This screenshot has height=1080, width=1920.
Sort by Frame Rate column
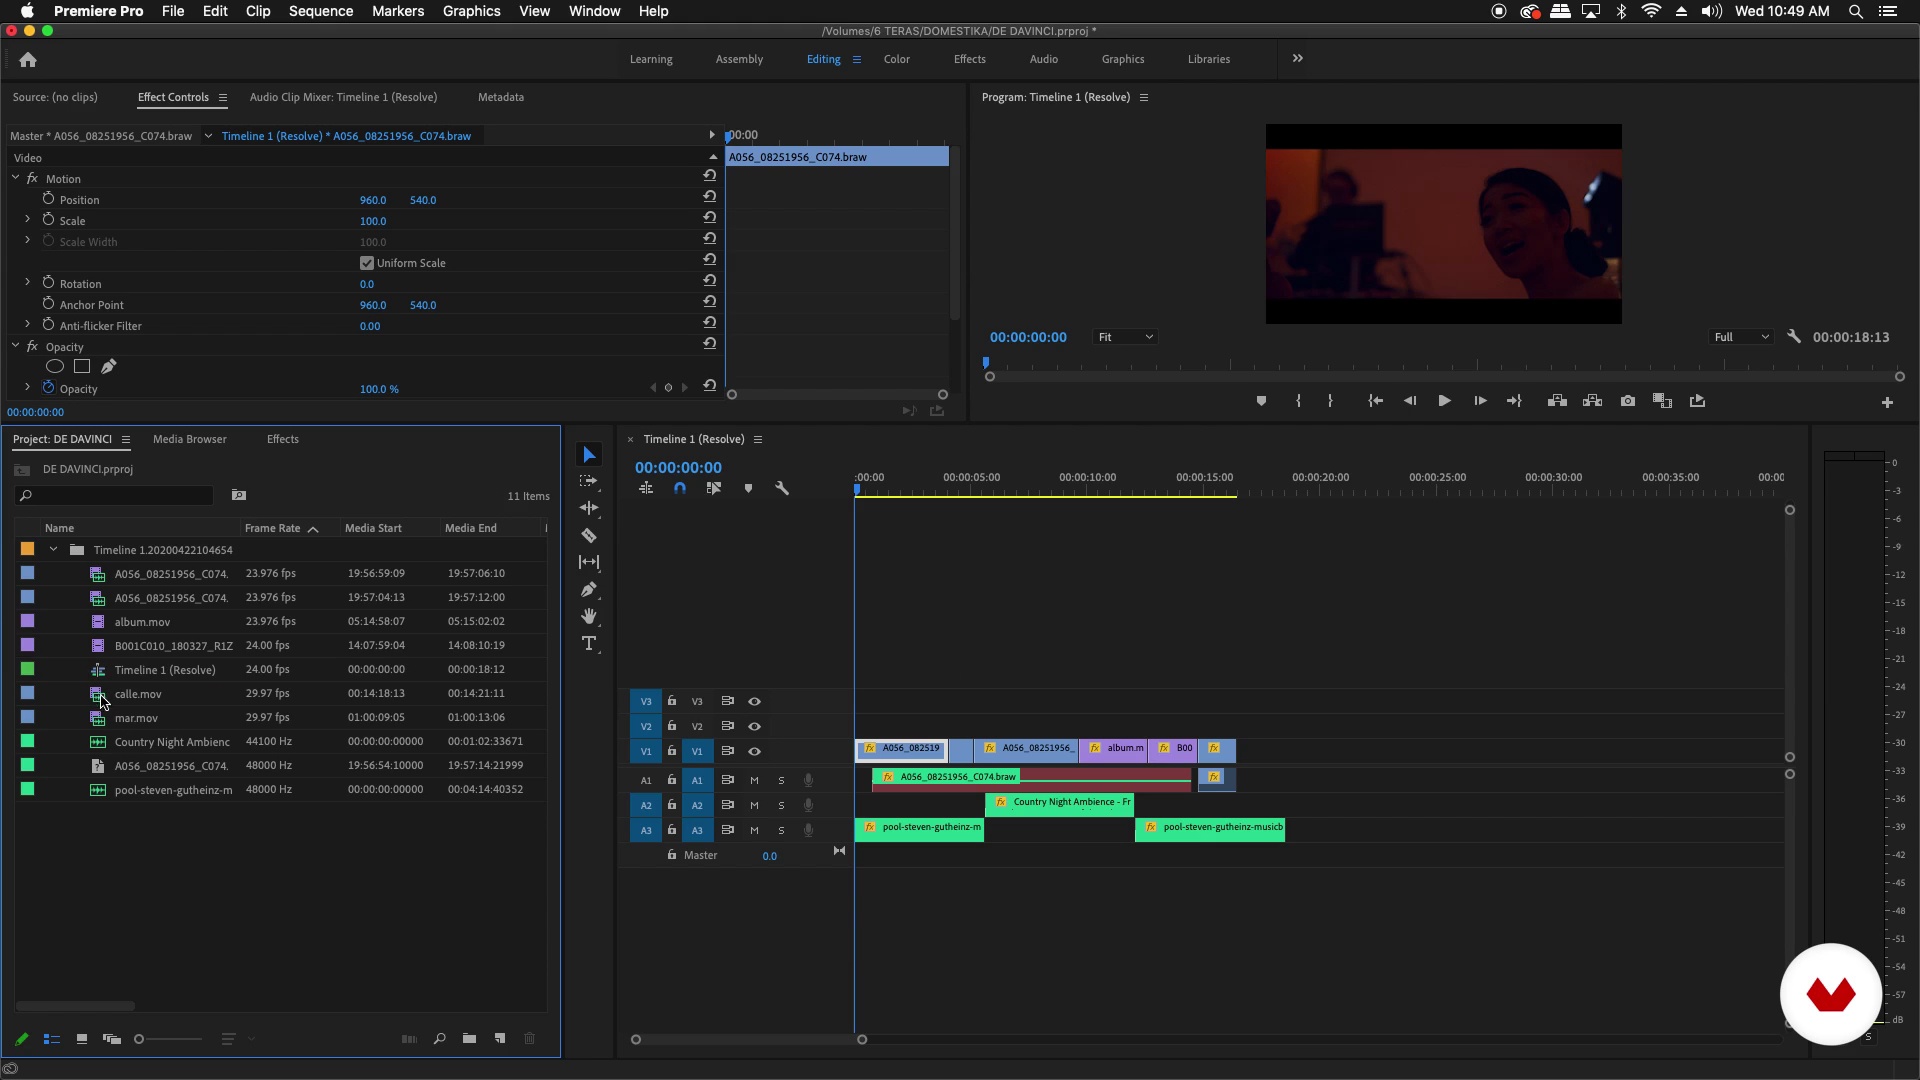coord(273,528)
